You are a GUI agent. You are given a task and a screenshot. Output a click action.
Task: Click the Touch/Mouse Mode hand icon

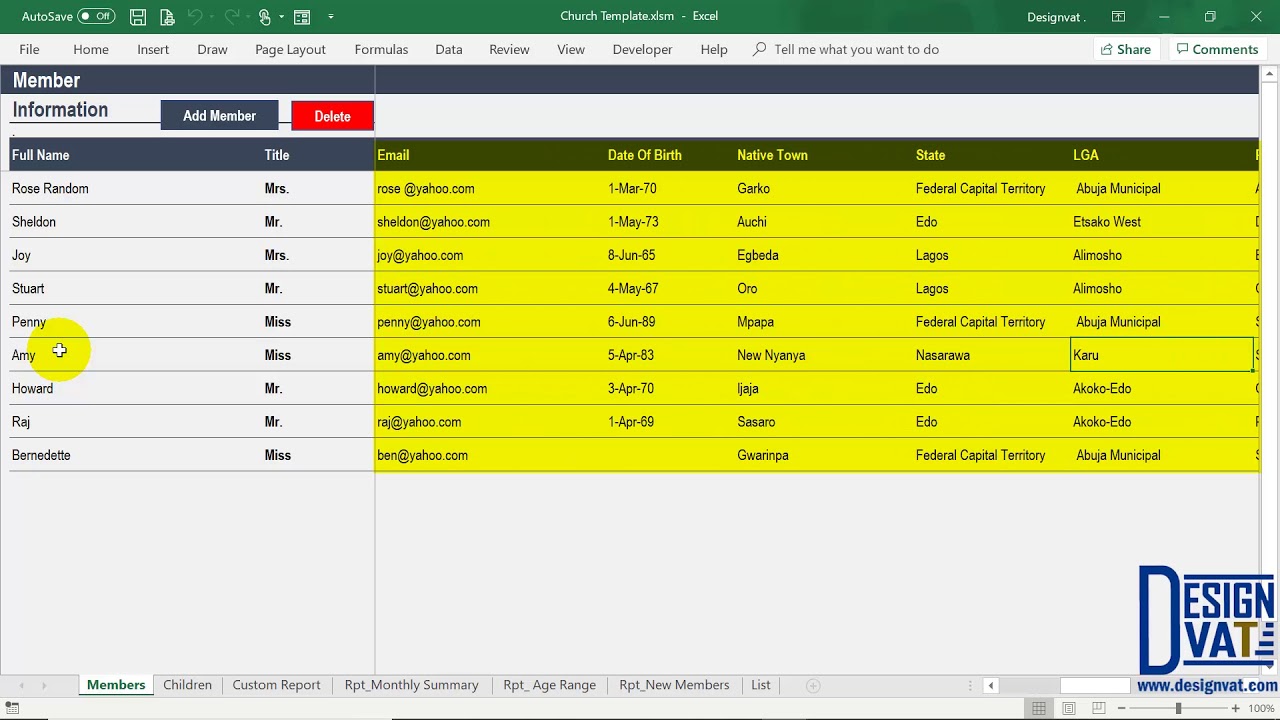pyautogui.click(x=265, y=16)
